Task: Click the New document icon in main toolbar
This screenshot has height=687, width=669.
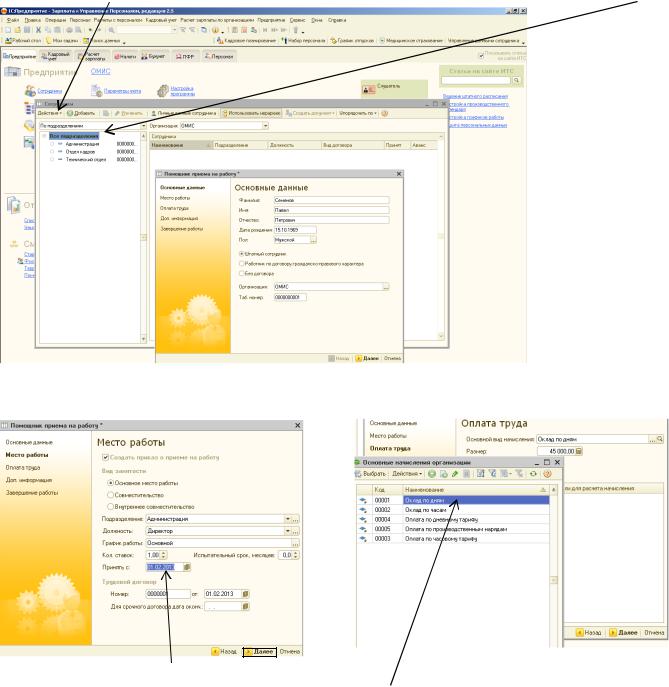Action: tap(7, 30)
